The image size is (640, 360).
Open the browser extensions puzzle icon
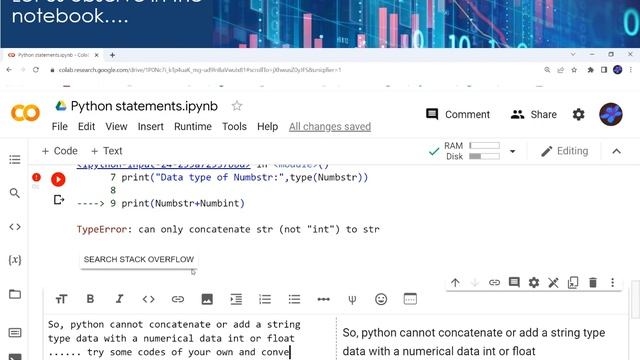(590, 70)
